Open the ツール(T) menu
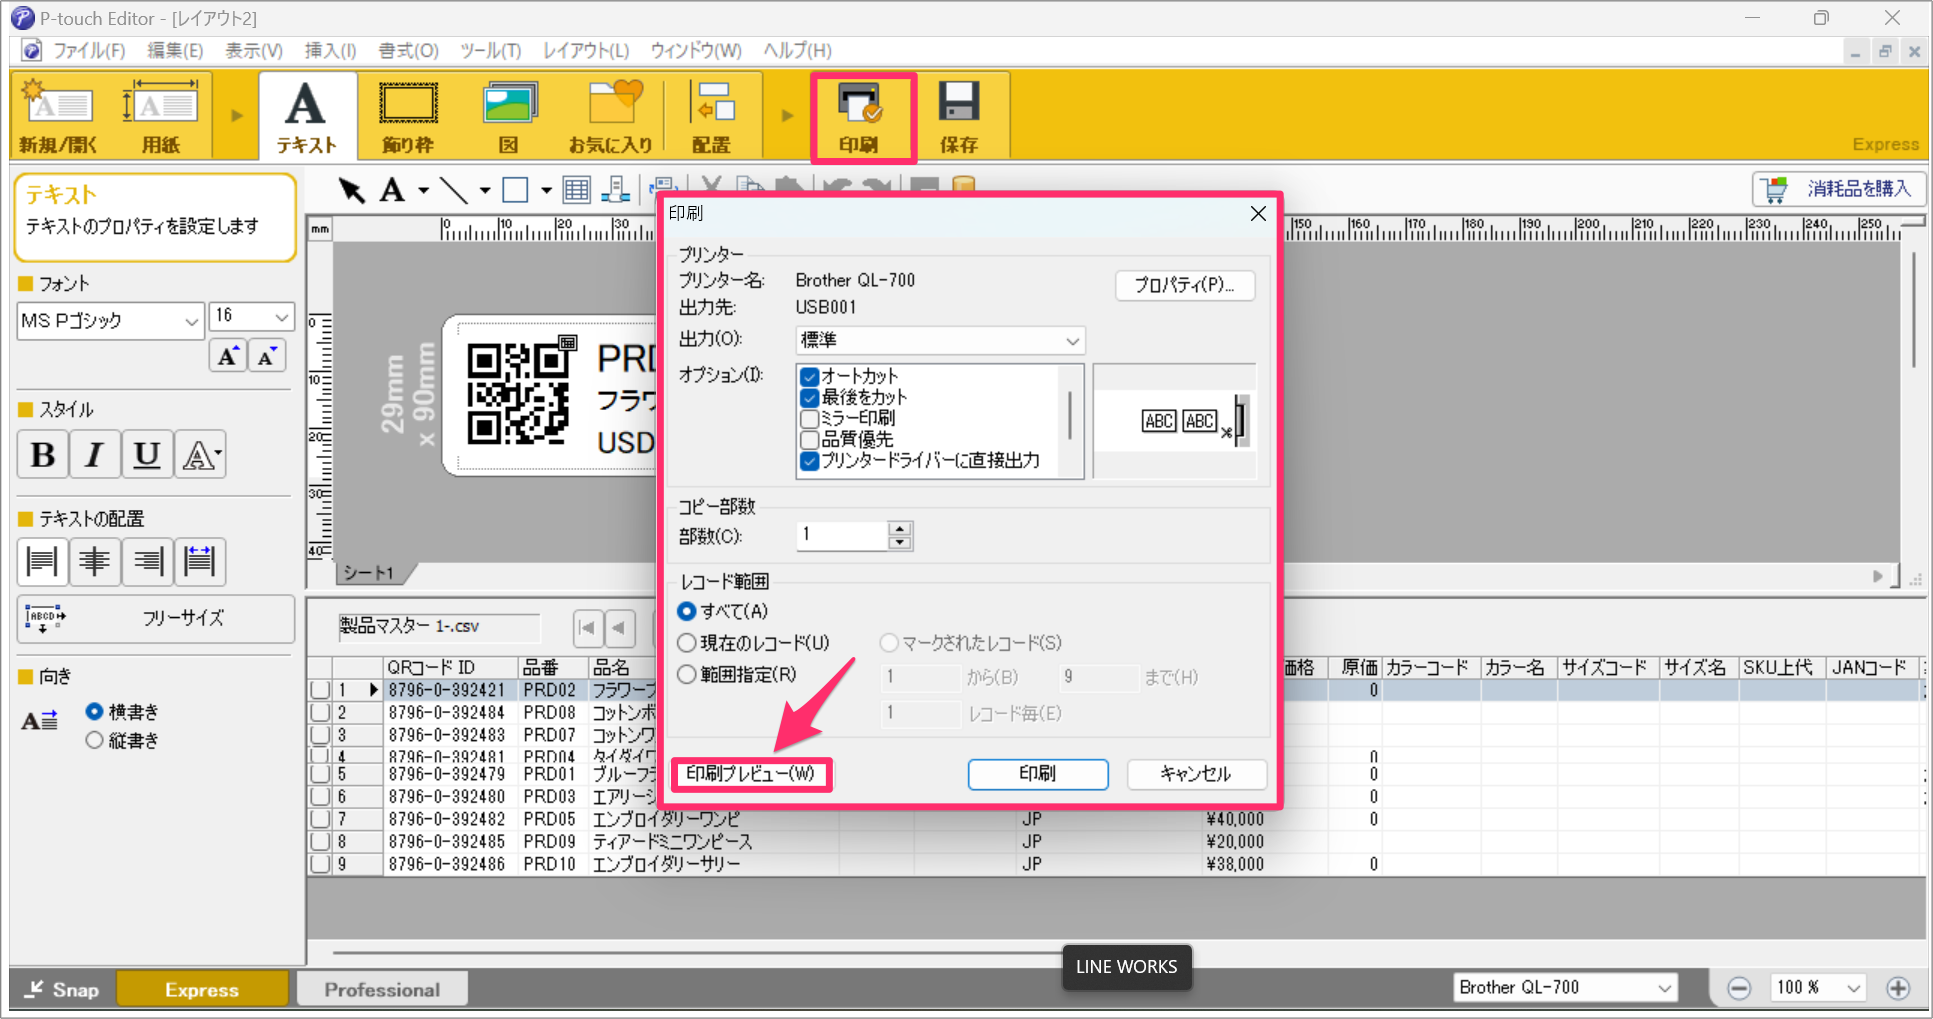 [490, 50]
